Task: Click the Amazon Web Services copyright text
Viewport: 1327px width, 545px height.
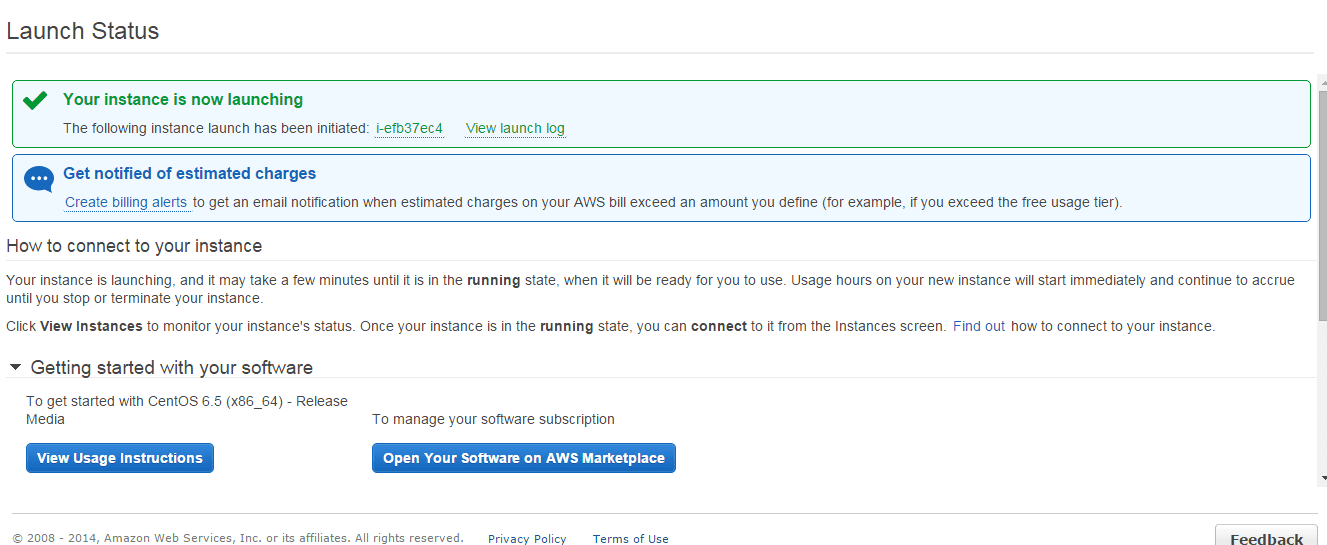Action: pyautogui.click(x=238, y=538)
